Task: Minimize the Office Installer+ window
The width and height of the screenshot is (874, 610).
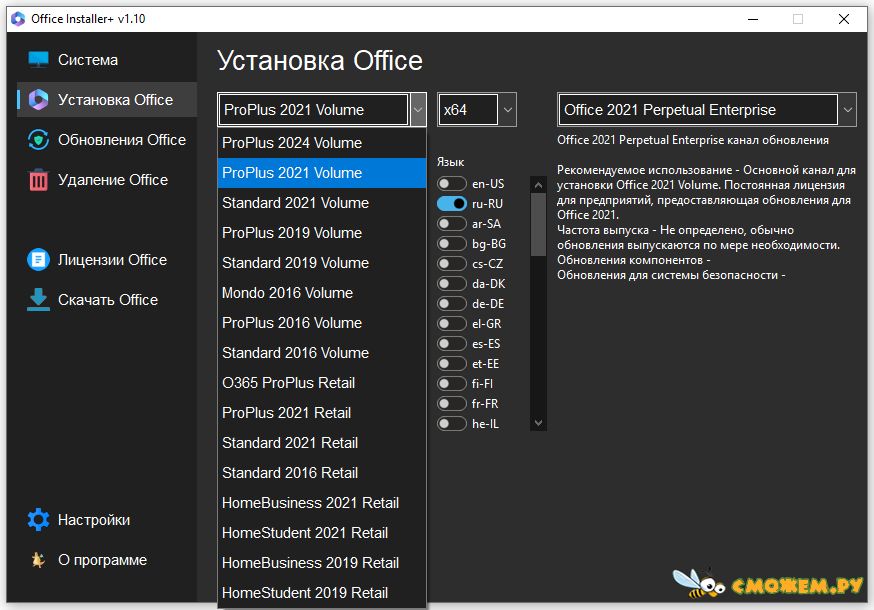Action: (x=753, y=19)
